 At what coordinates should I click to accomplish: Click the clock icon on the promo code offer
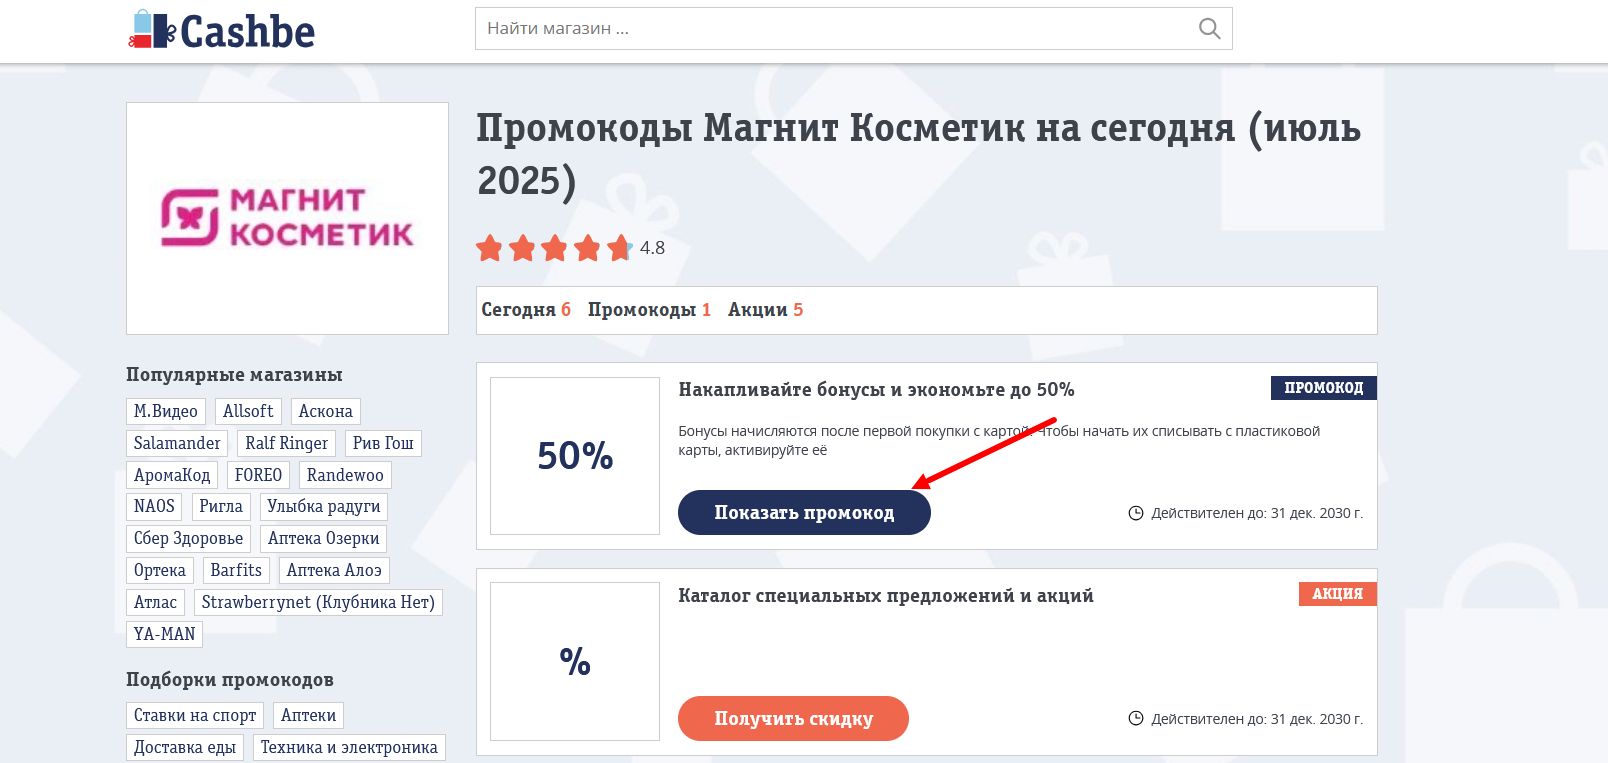[1136, 513]
